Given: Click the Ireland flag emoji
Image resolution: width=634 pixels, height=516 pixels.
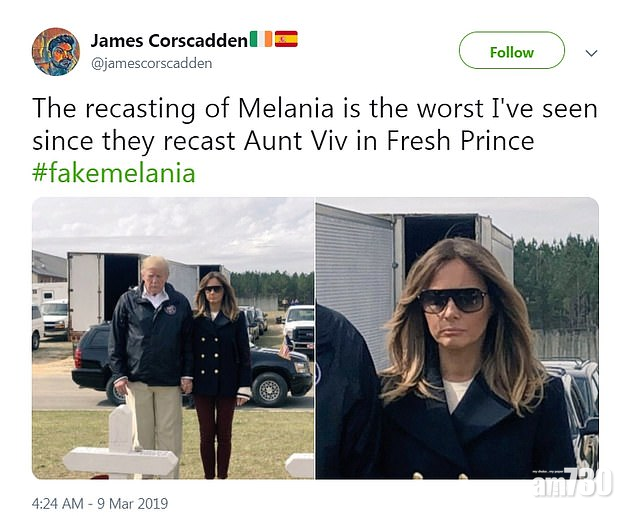Looking at the screenshot, I should pyautogui.click(x=261, y=40).
